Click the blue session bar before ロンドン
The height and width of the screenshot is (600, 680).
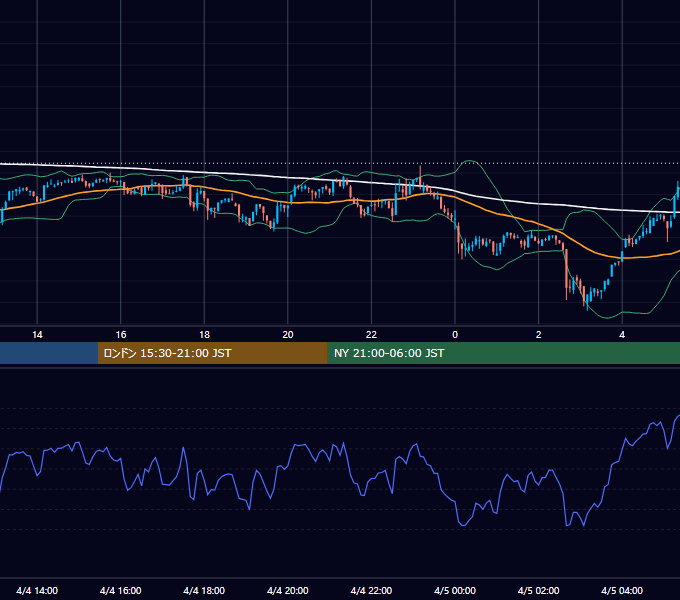tap(49, 353)
